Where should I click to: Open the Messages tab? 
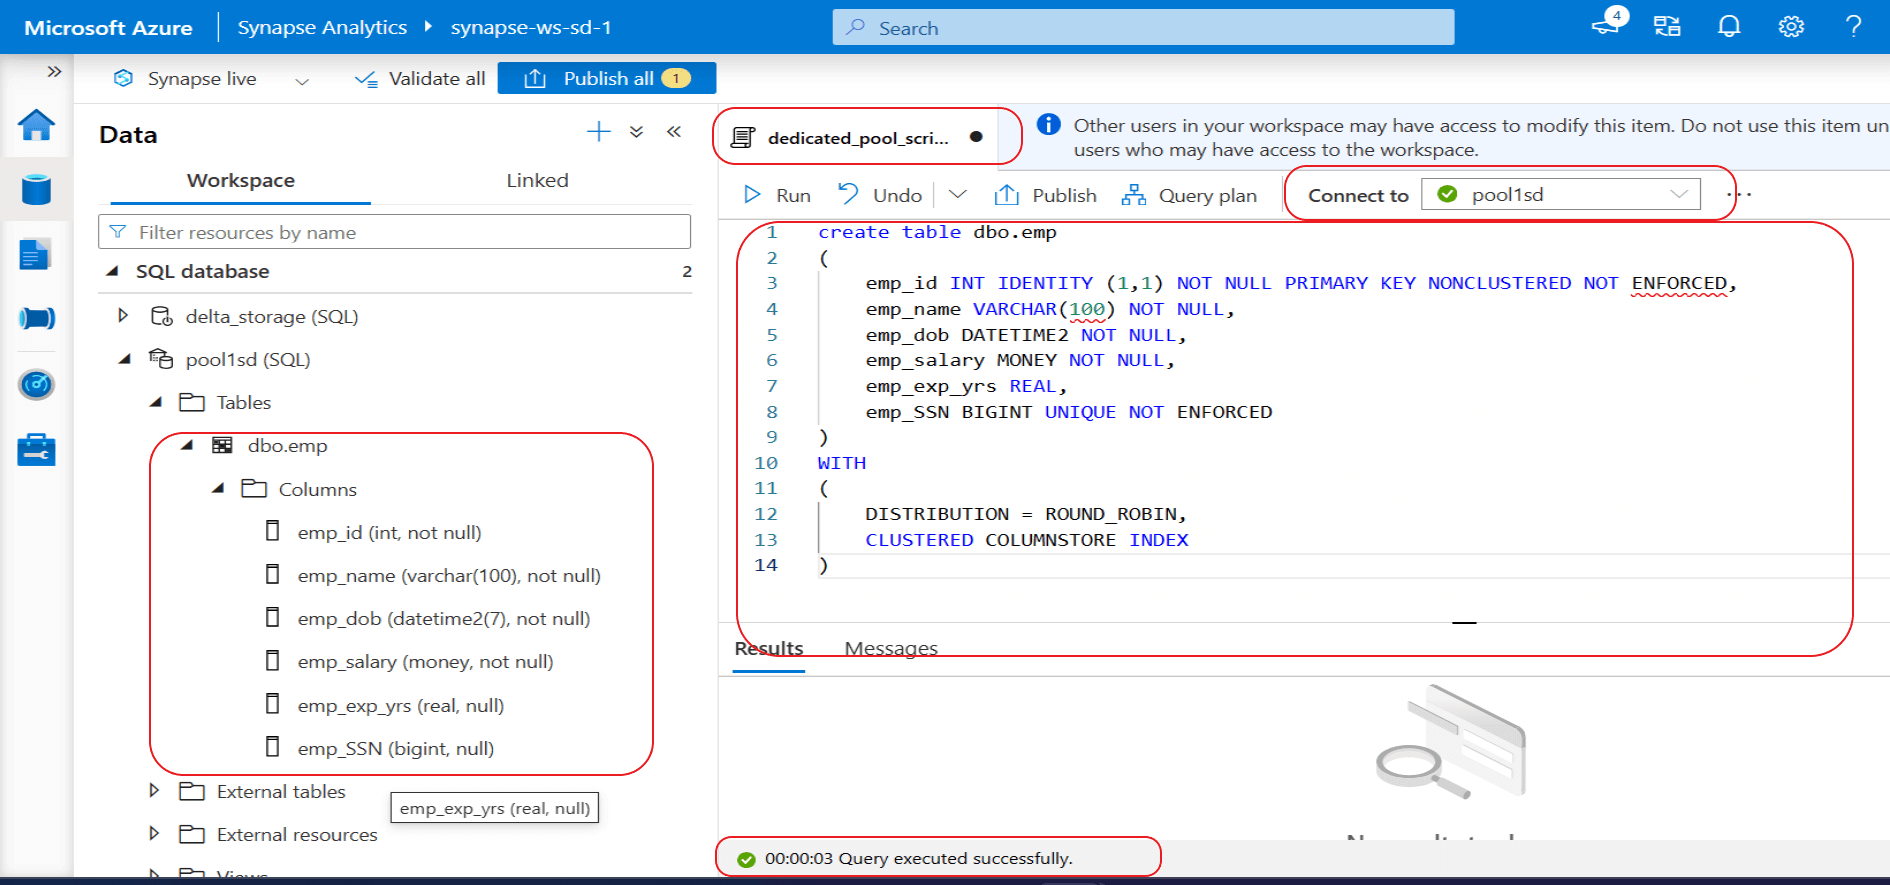(x=891, y=649)
